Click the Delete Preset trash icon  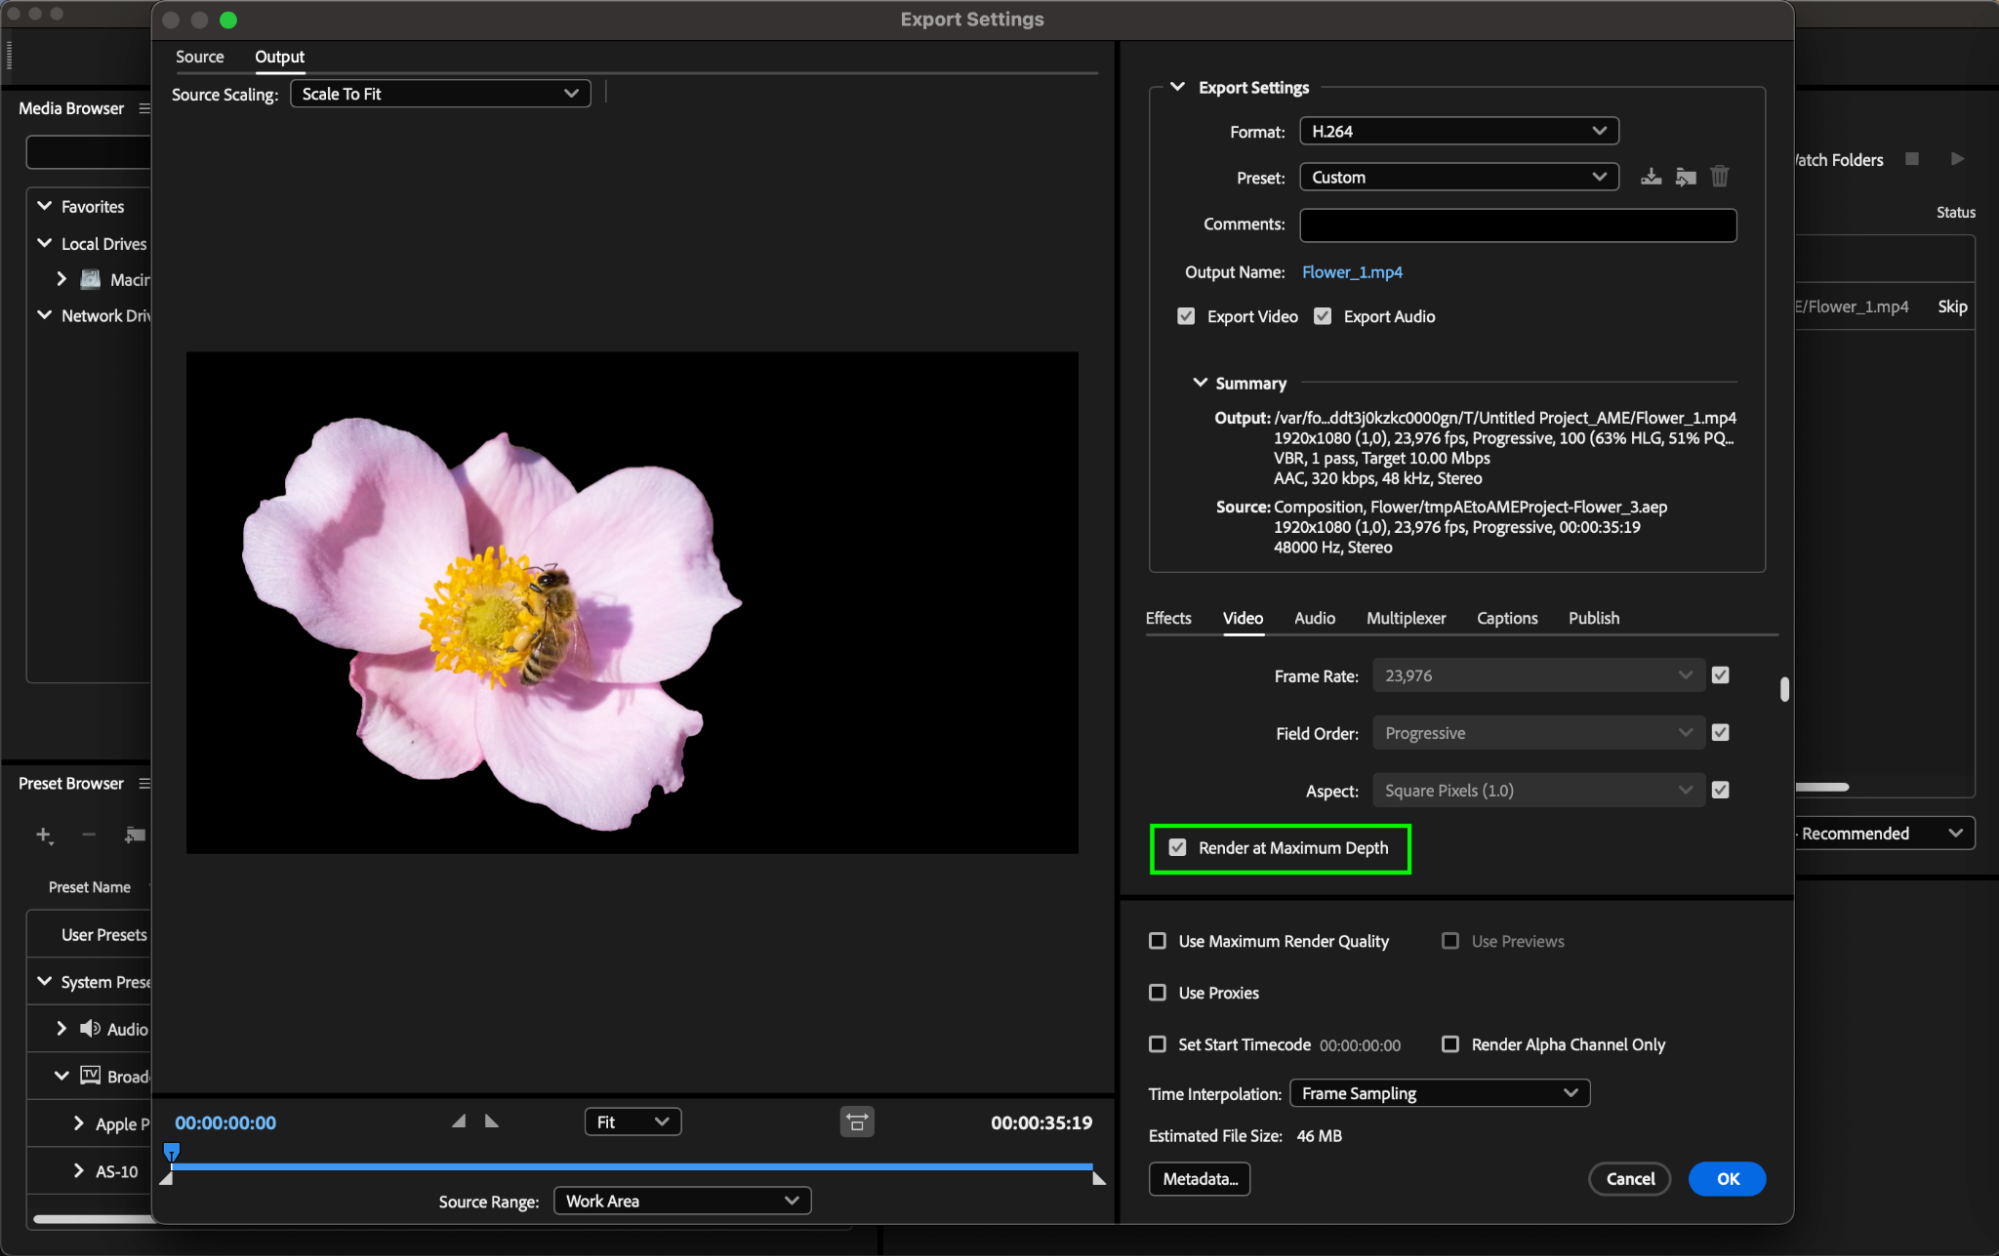coord(1720,177)
